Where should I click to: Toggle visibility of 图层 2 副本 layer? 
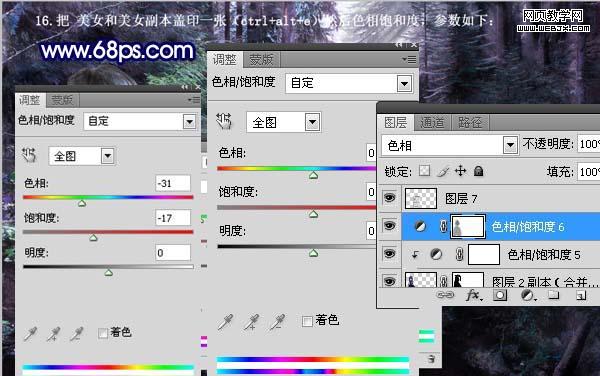click(x=390, y=281)
